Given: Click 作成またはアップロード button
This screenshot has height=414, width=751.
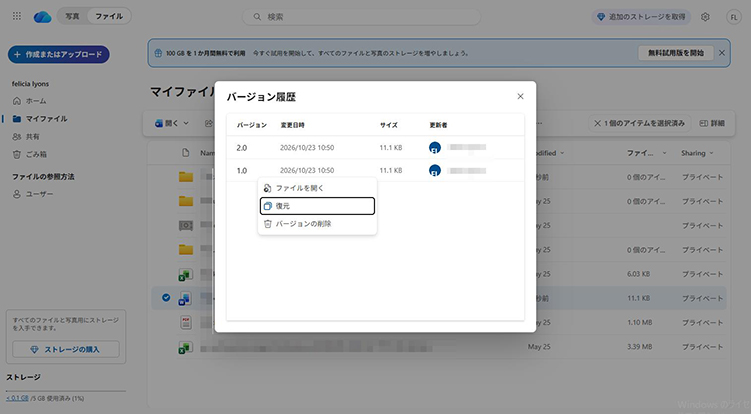Looking at the screenshot, I should point(58,54).
